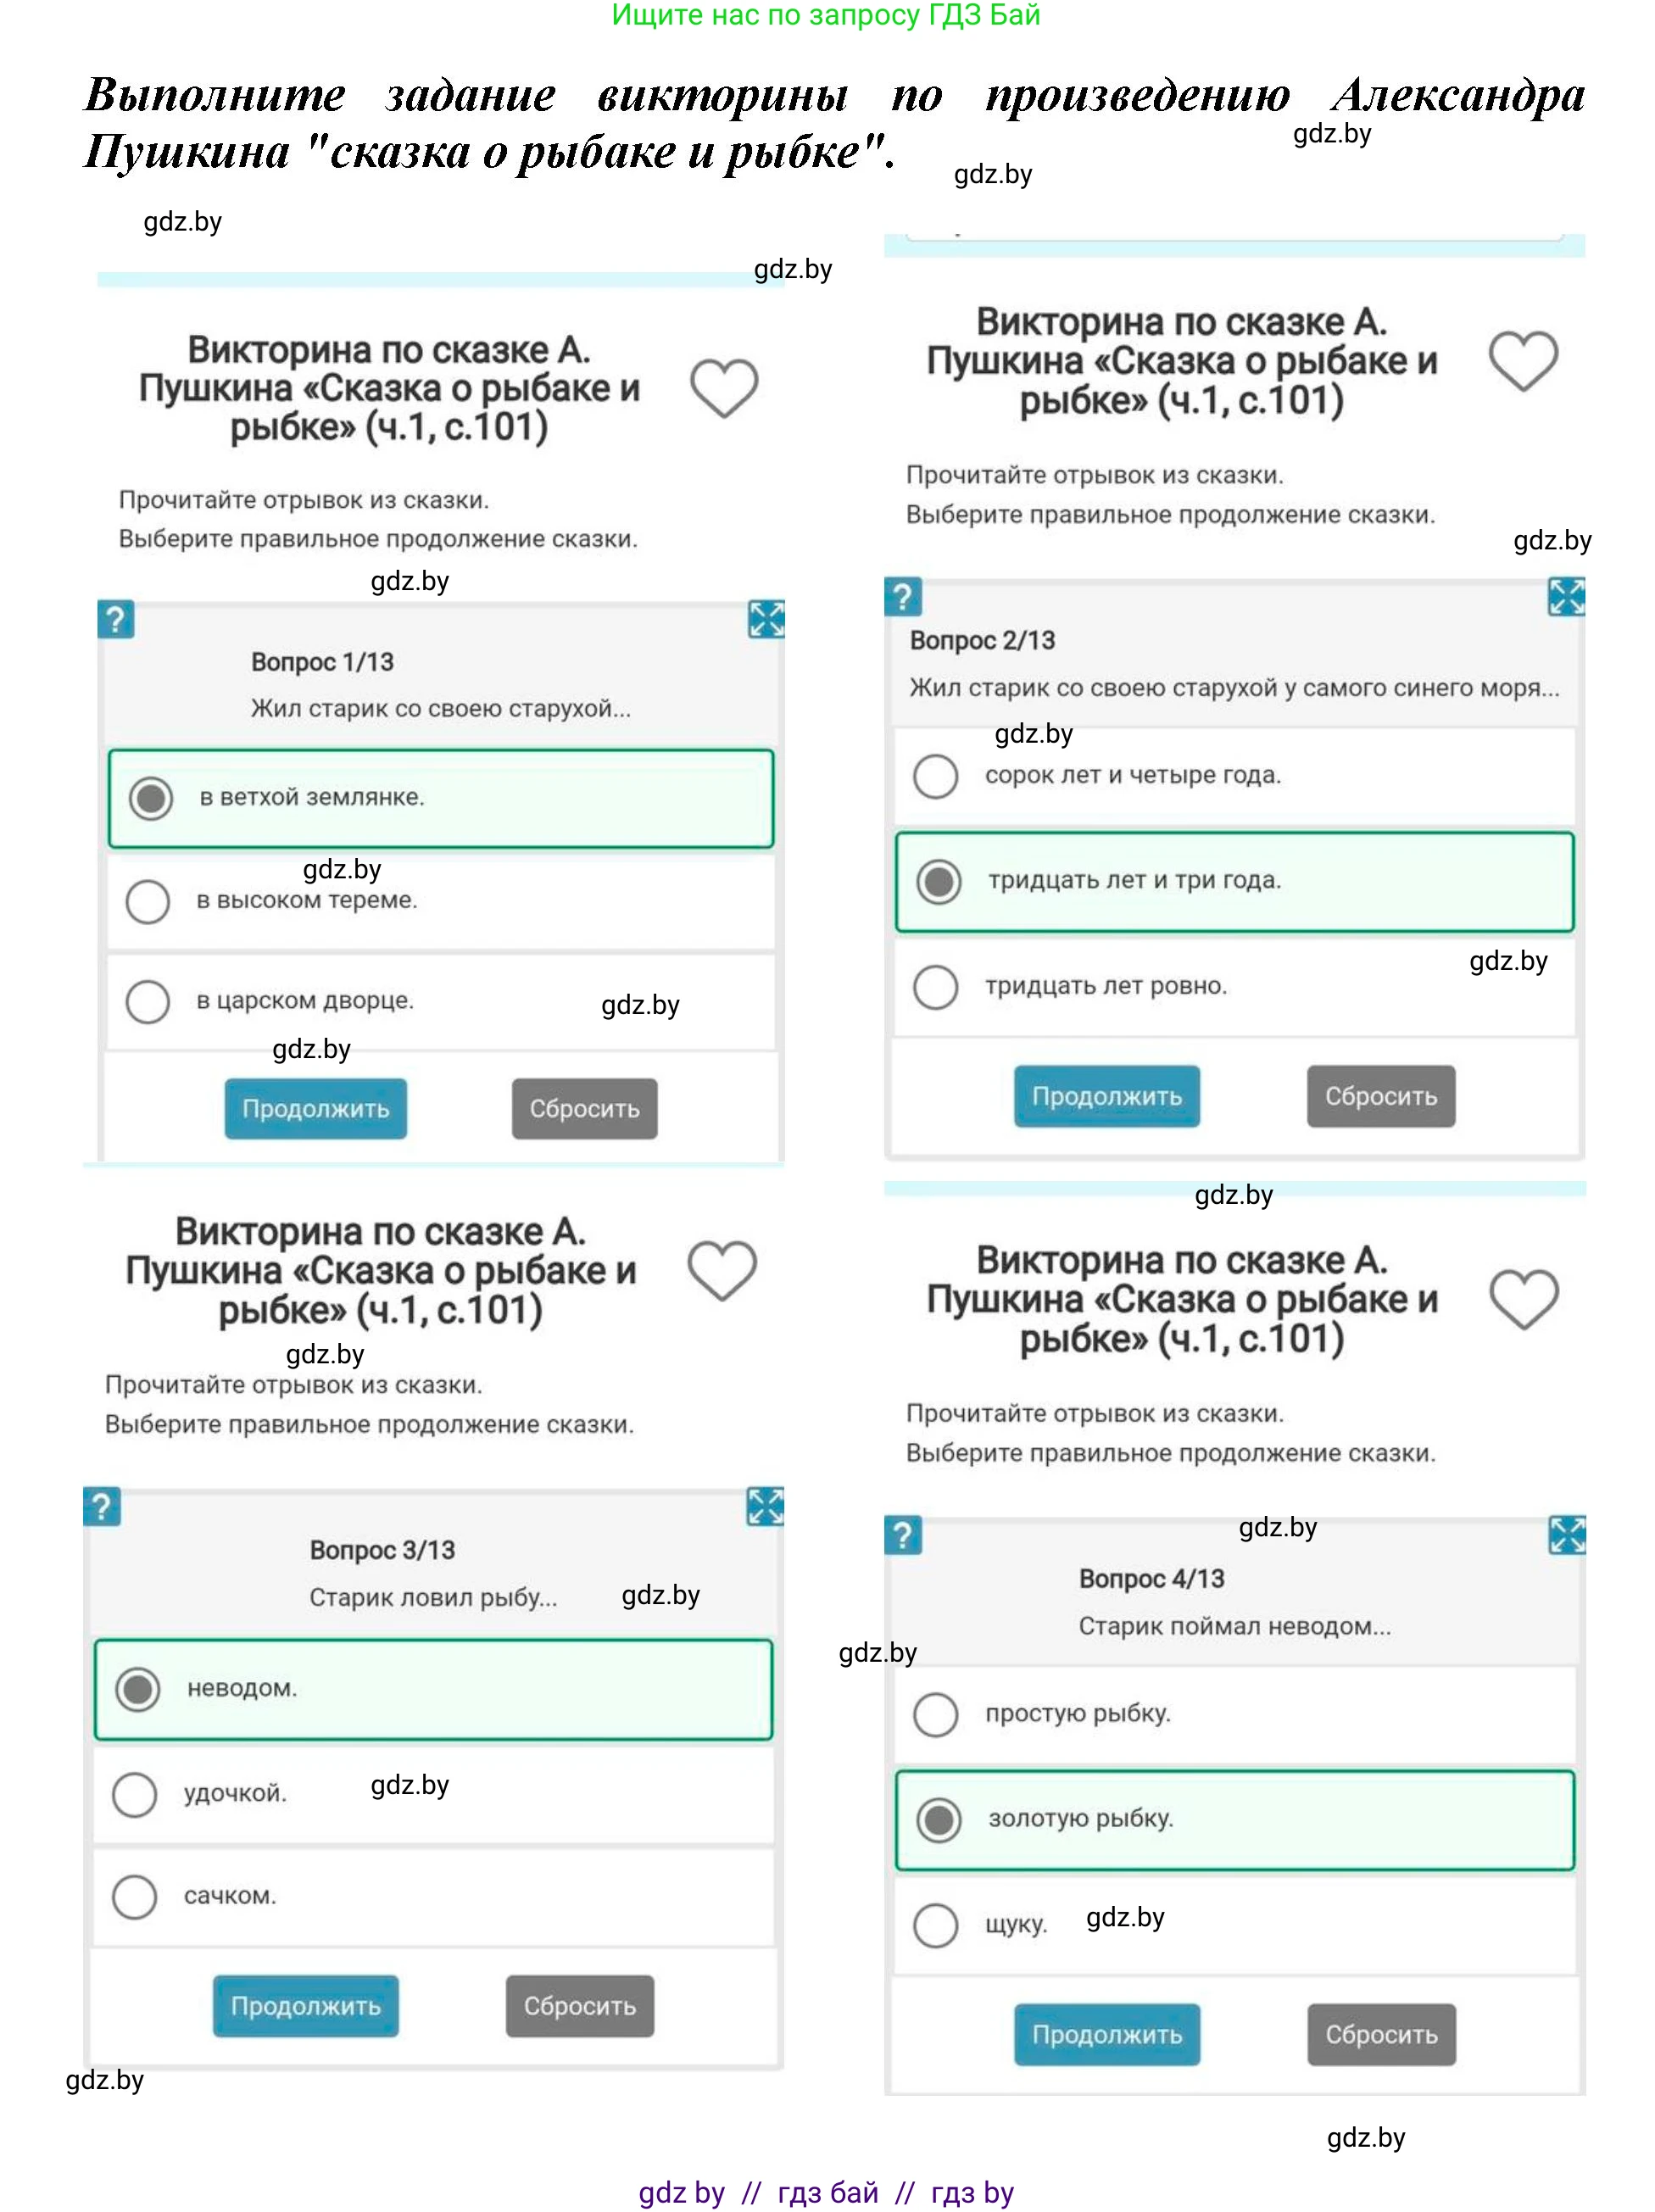Select the «щуку» radio option
The width and height of the screenshot is (1655, 2212).
(x=936, y=1925)
